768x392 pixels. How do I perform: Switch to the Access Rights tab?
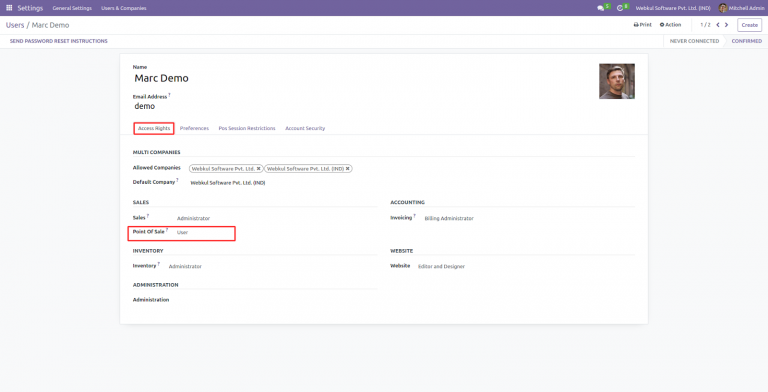(154, 128)
